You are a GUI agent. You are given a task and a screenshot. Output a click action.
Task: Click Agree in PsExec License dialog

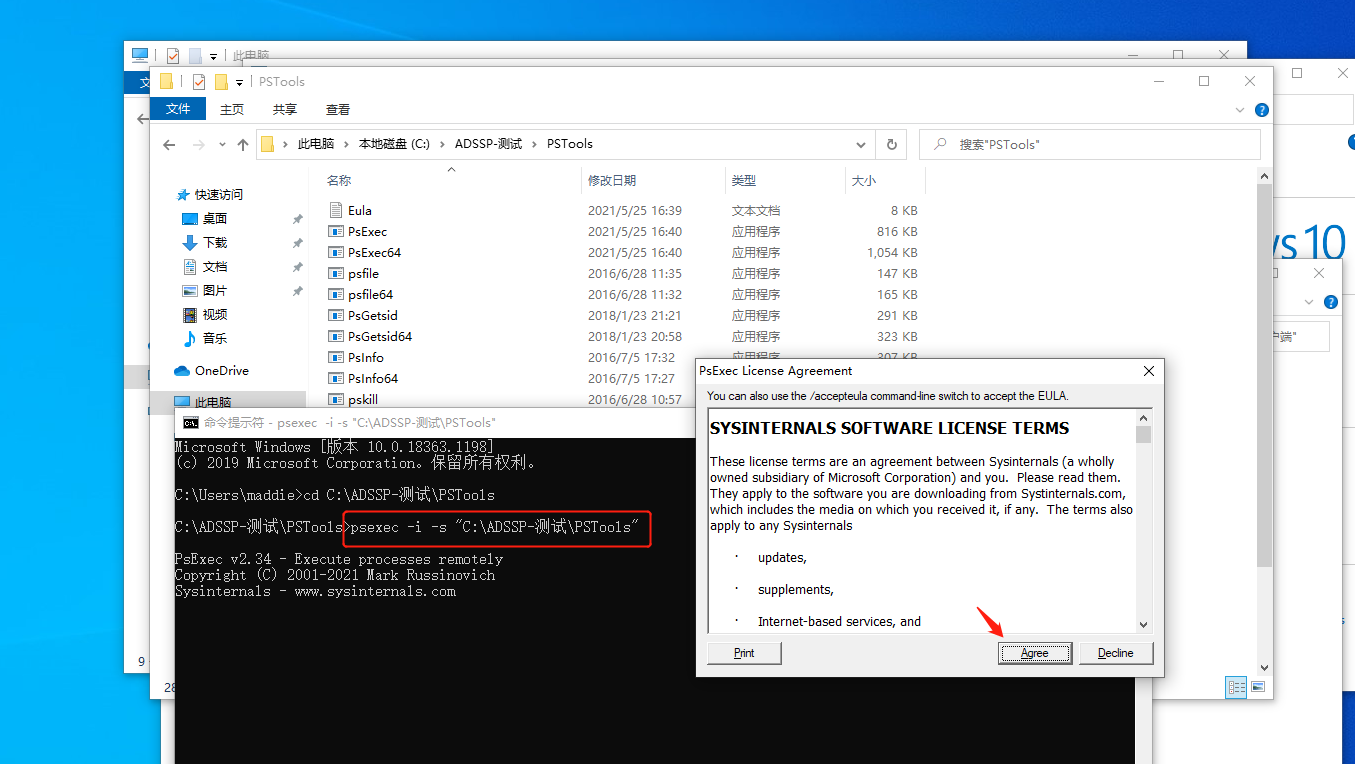1035,653
